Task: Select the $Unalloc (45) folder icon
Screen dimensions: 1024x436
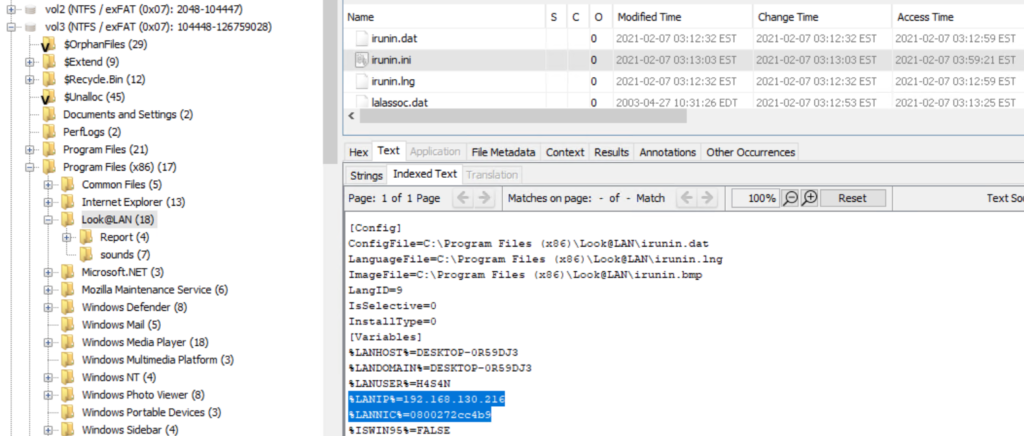Action: point(49,97)
